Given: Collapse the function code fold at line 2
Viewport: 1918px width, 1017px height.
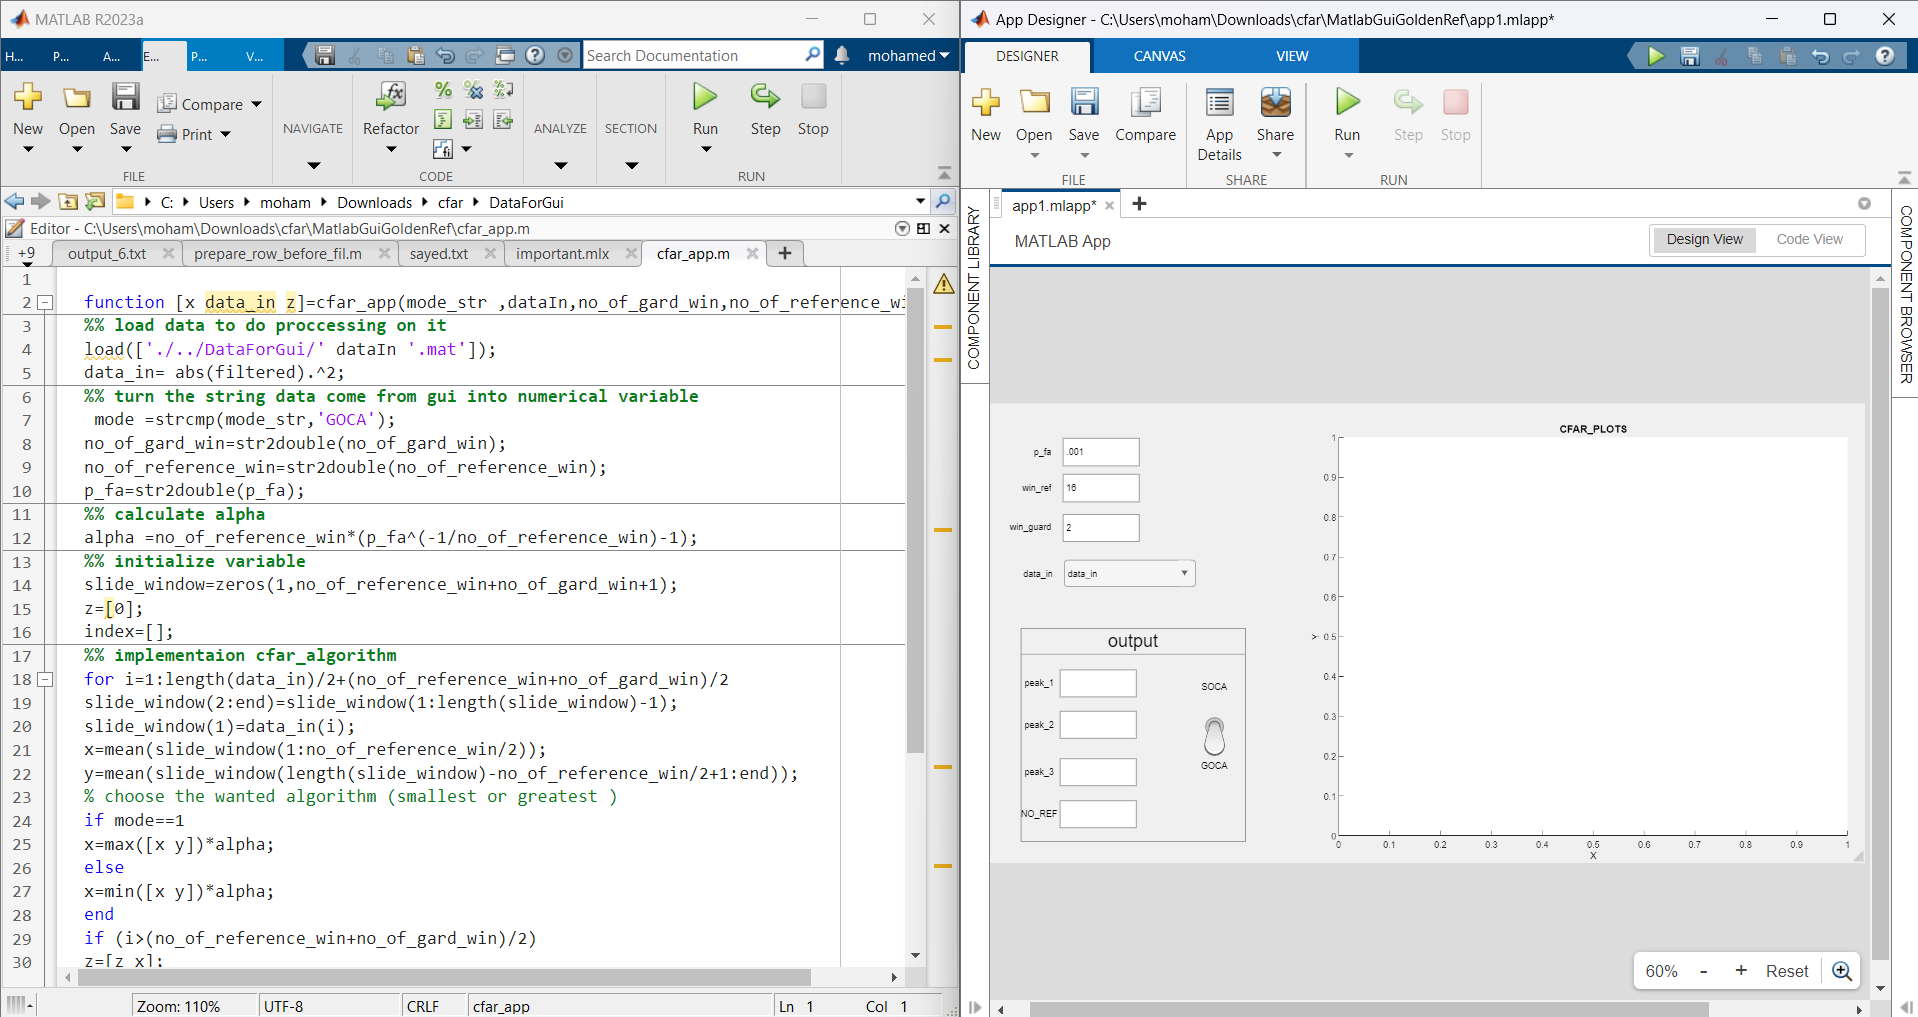Looking at the screenshot, I should coord(45,302).
